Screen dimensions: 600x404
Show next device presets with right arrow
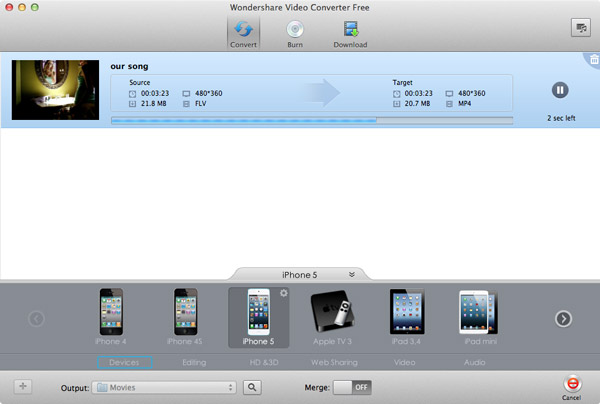563,319
